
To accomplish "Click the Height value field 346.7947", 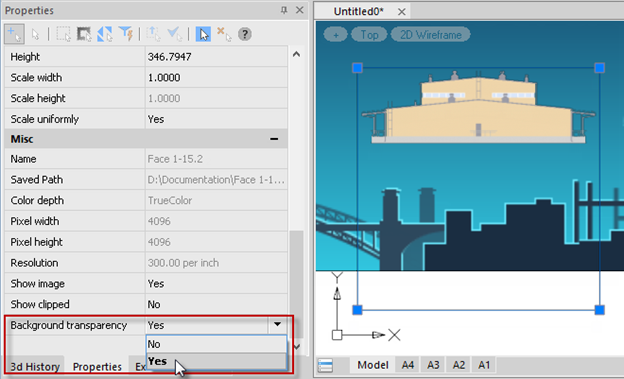I will pos(216,57).
